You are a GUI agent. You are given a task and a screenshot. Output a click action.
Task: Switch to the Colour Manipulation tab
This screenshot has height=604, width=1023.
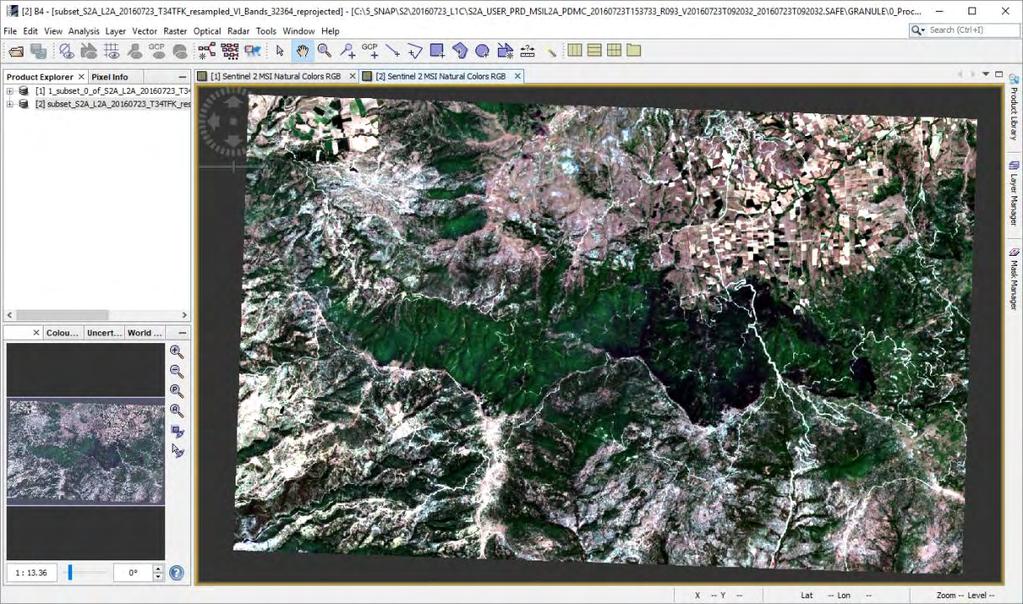63,333
